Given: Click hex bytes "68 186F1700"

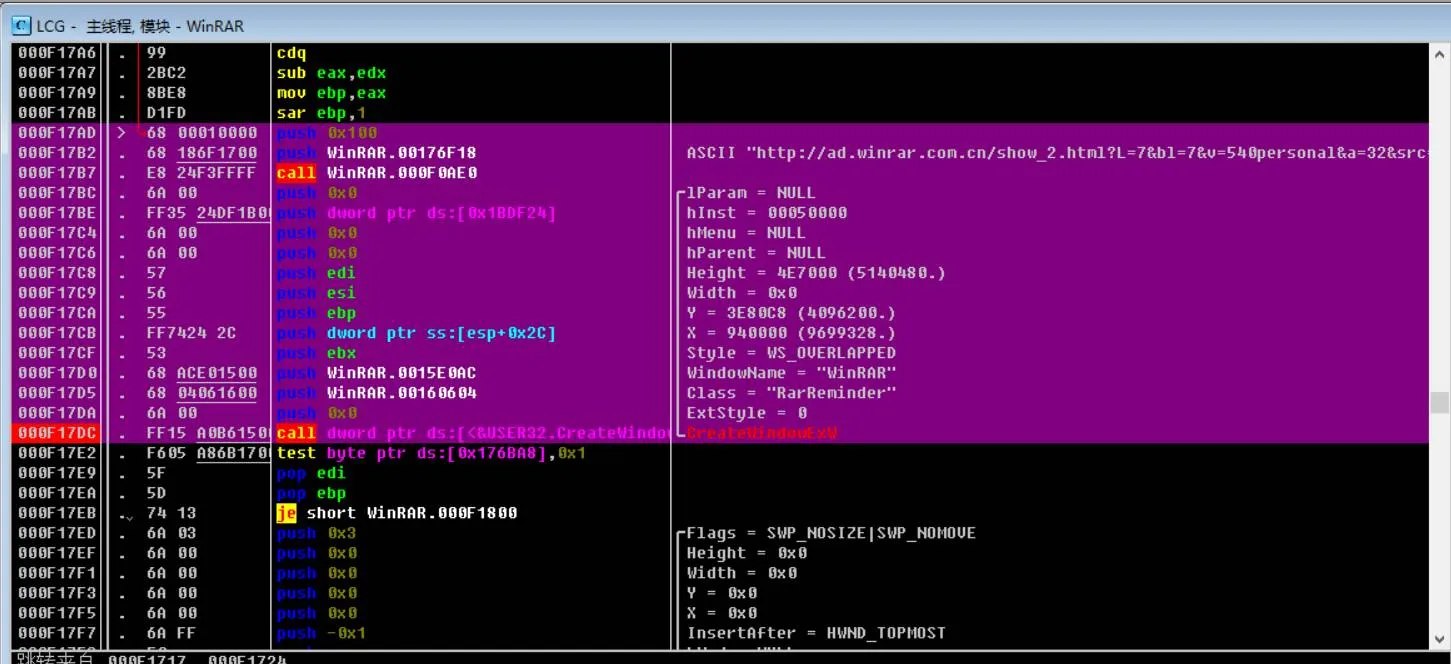Looking at the screenshot, I should (x=201, y=153).
